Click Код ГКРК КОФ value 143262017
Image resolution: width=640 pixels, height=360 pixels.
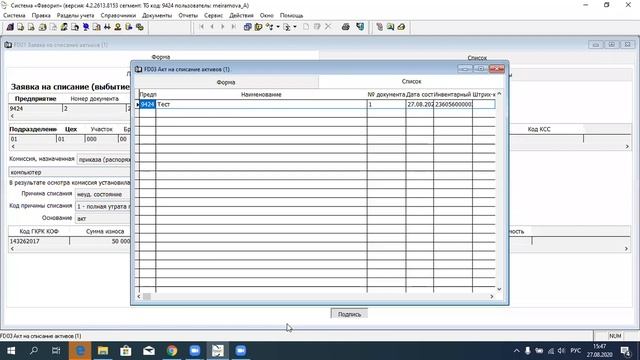39,241
